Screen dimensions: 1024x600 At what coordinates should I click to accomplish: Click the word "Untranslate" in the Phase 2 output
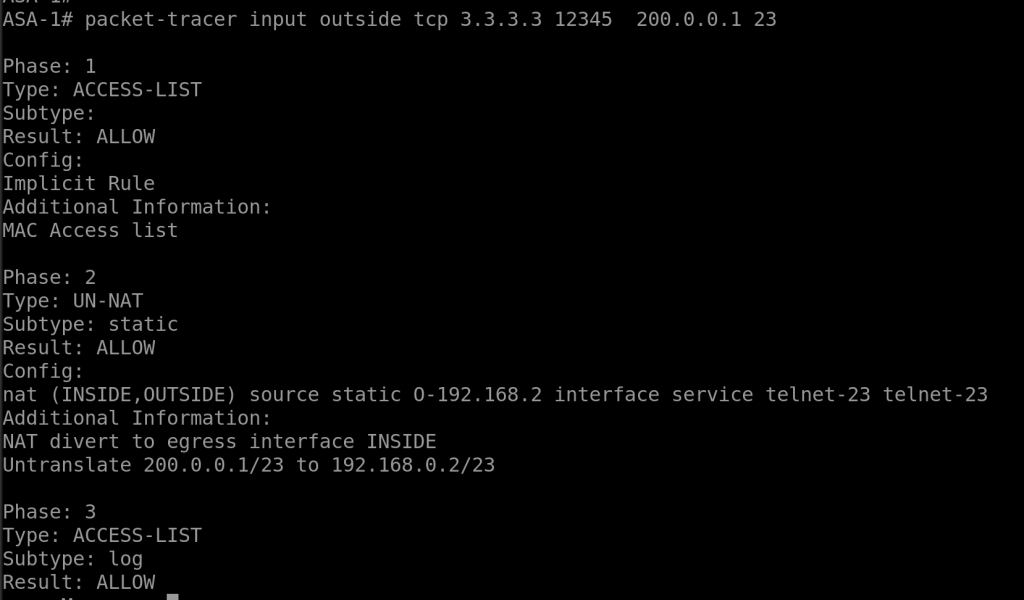point(67,465)
